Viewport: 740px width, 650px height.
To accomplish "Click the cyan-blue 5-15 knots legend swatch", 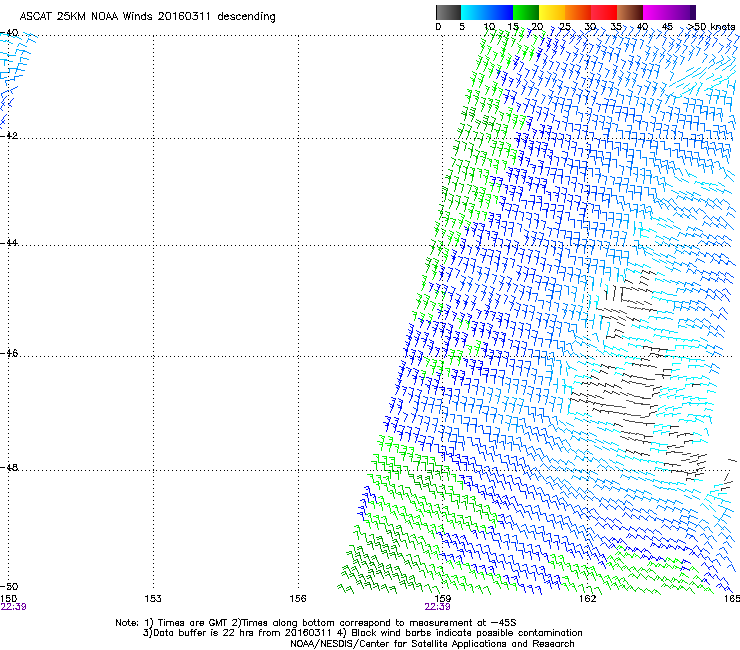I will 487,12.
